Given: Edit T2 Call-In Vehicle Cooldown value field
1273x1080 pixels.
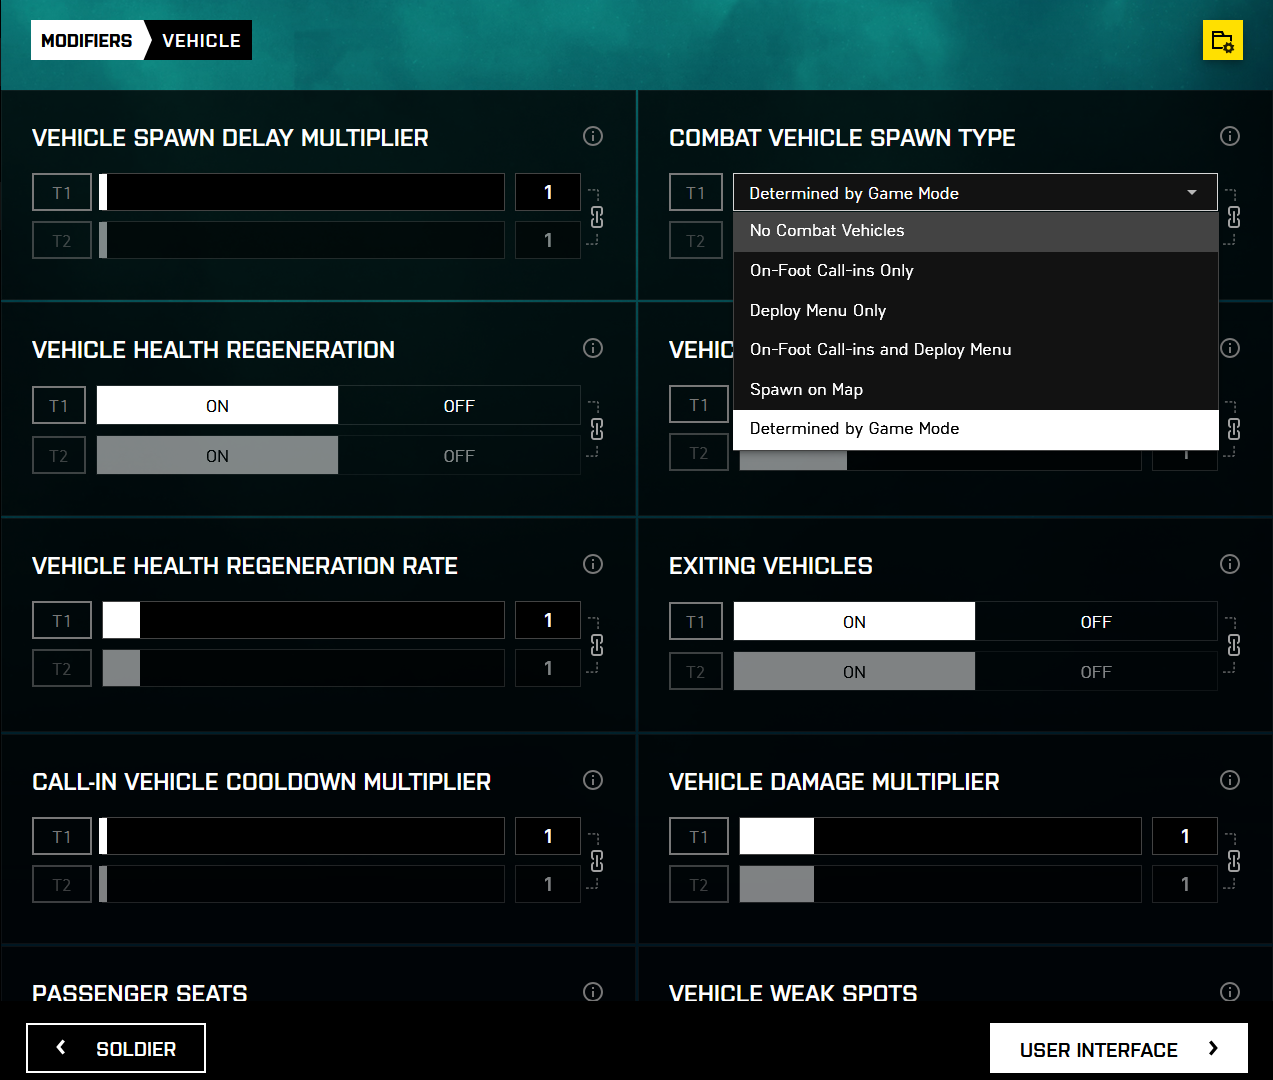Looking at the screenshot, I should click(x=548, y=884).
